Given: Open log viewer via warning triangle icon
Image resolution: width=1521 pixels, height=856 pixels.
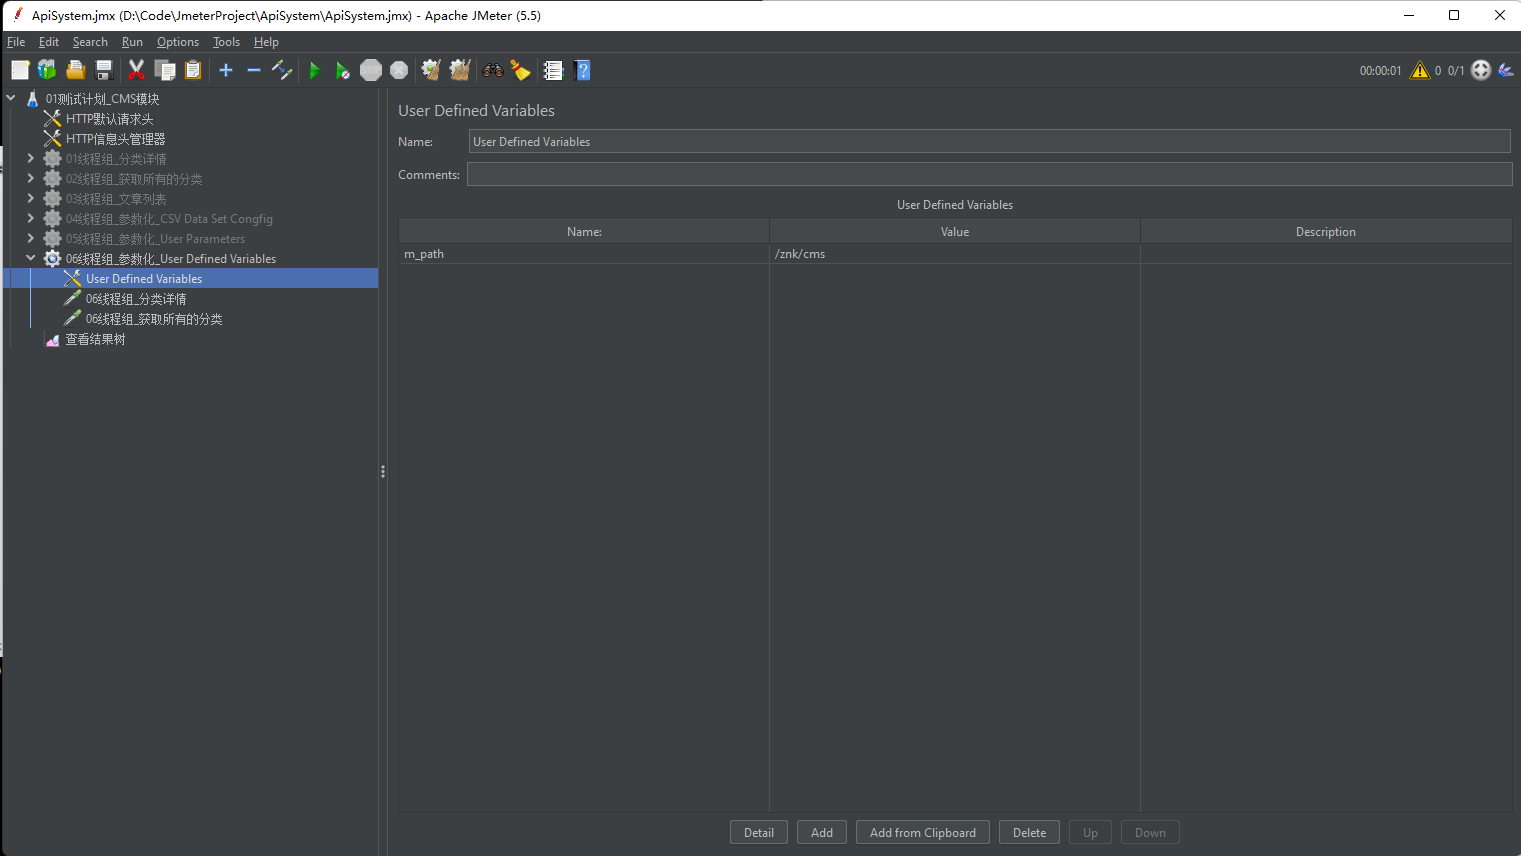Looking at the screenshot, I should (1420, 70).
